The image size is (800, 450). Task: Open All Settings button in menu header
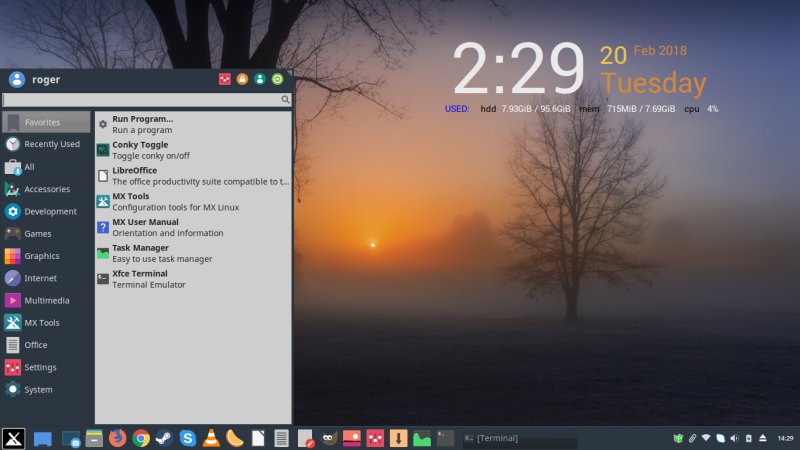tap(224, 79)
